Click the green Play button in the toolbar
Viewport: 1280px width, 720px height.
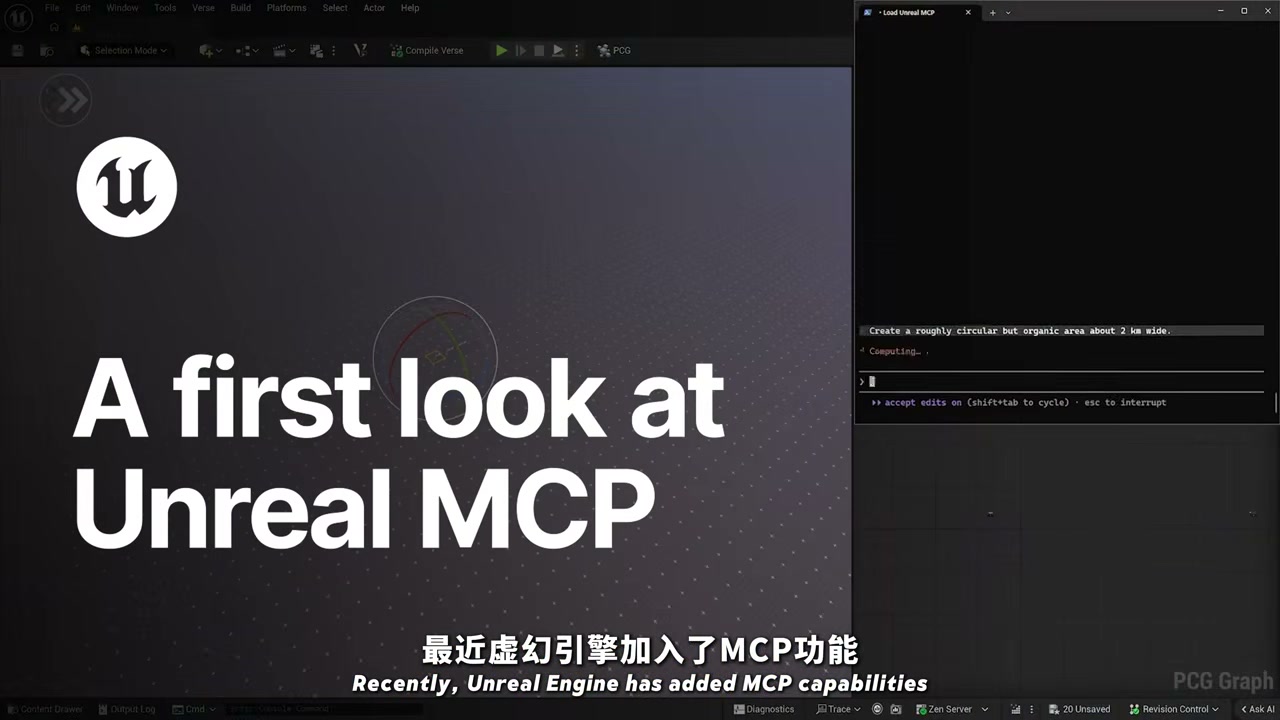(x=501, y=50)
